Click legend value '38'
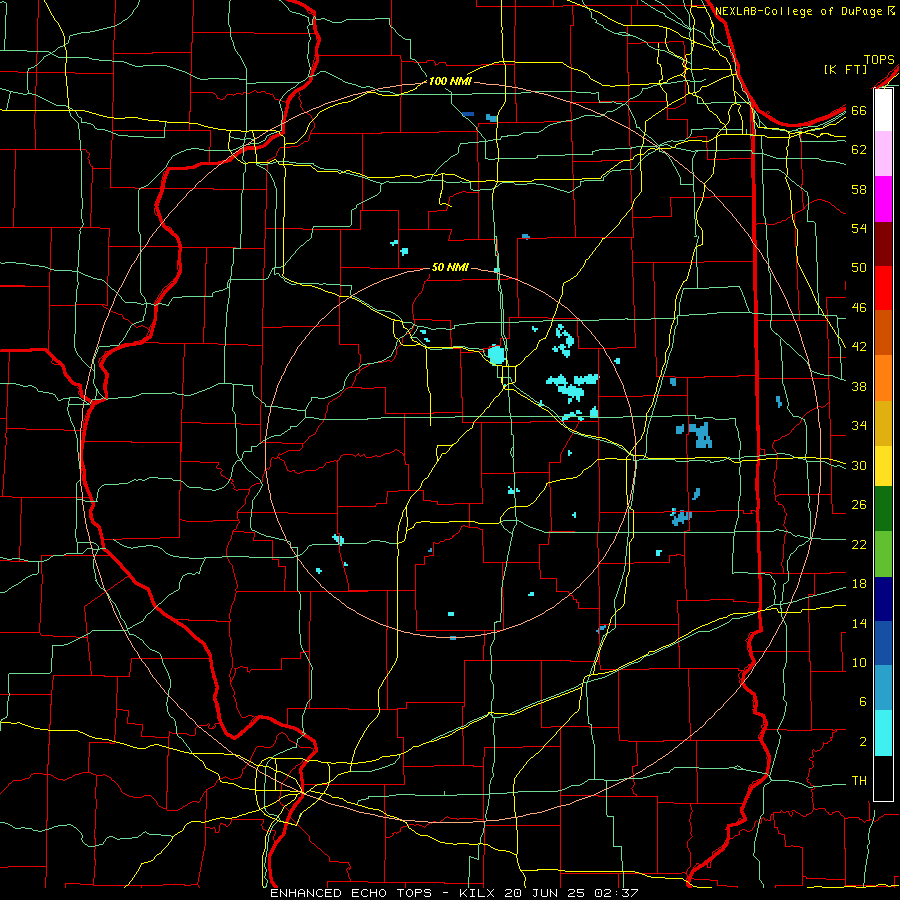The height and width of the screenshot is (900, 900). [x=859, y=386]
